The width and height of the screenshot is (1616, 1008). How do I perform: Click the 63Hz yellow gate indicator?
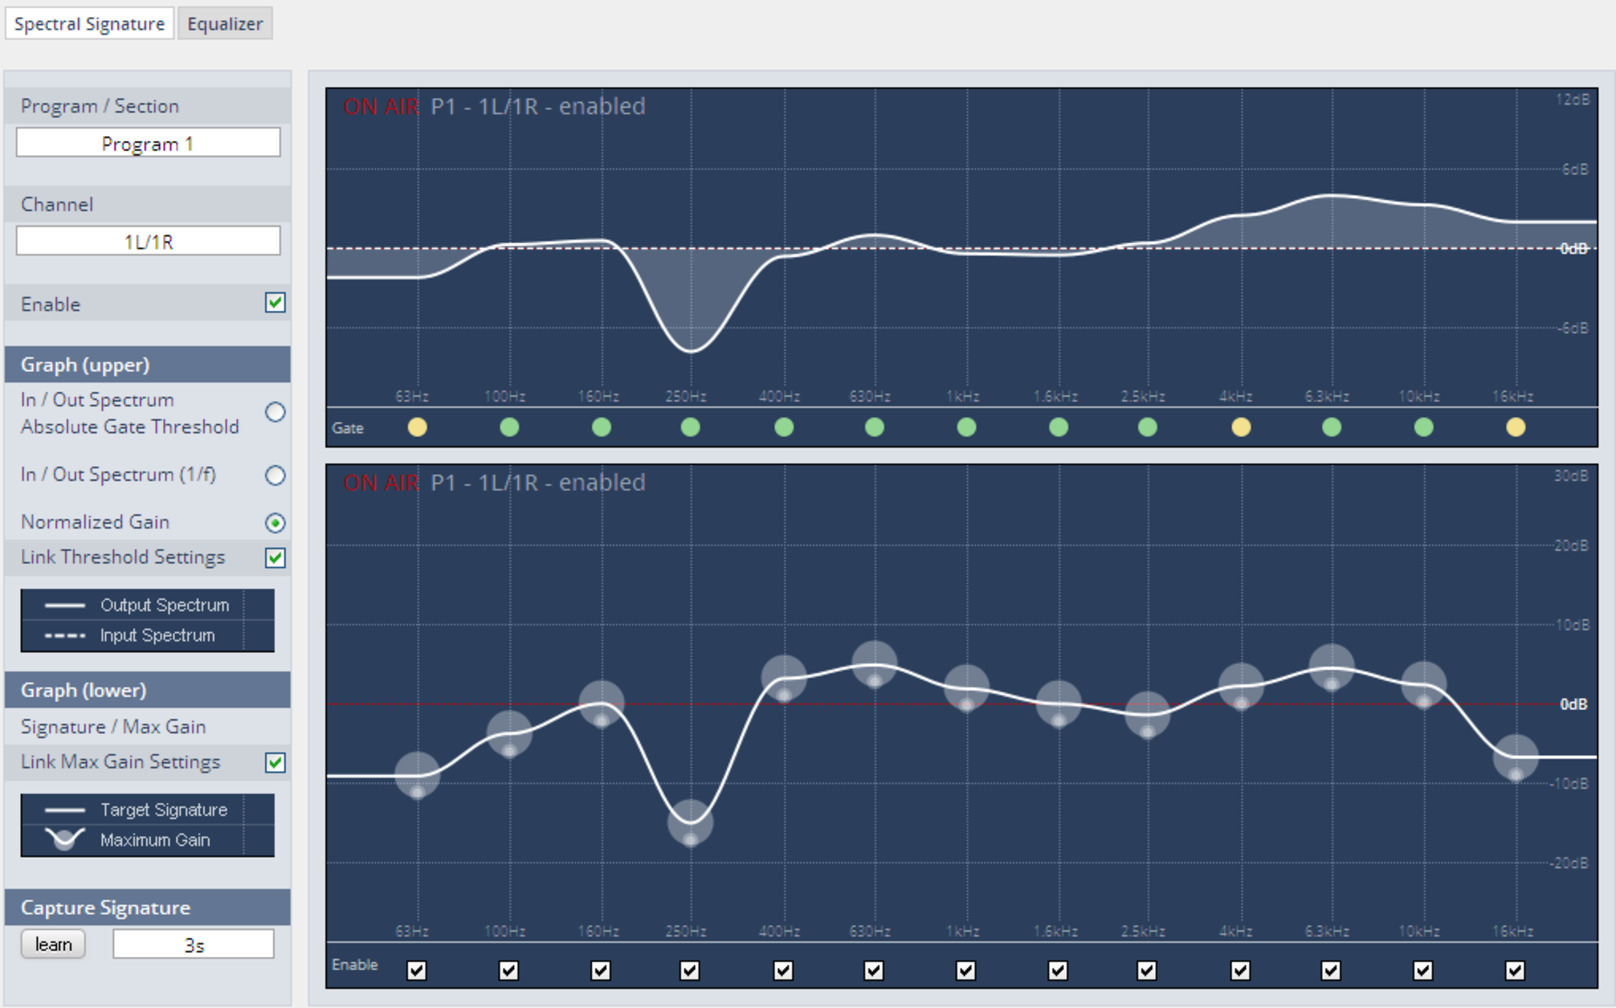pyautogui.click(x=417, y=428)
